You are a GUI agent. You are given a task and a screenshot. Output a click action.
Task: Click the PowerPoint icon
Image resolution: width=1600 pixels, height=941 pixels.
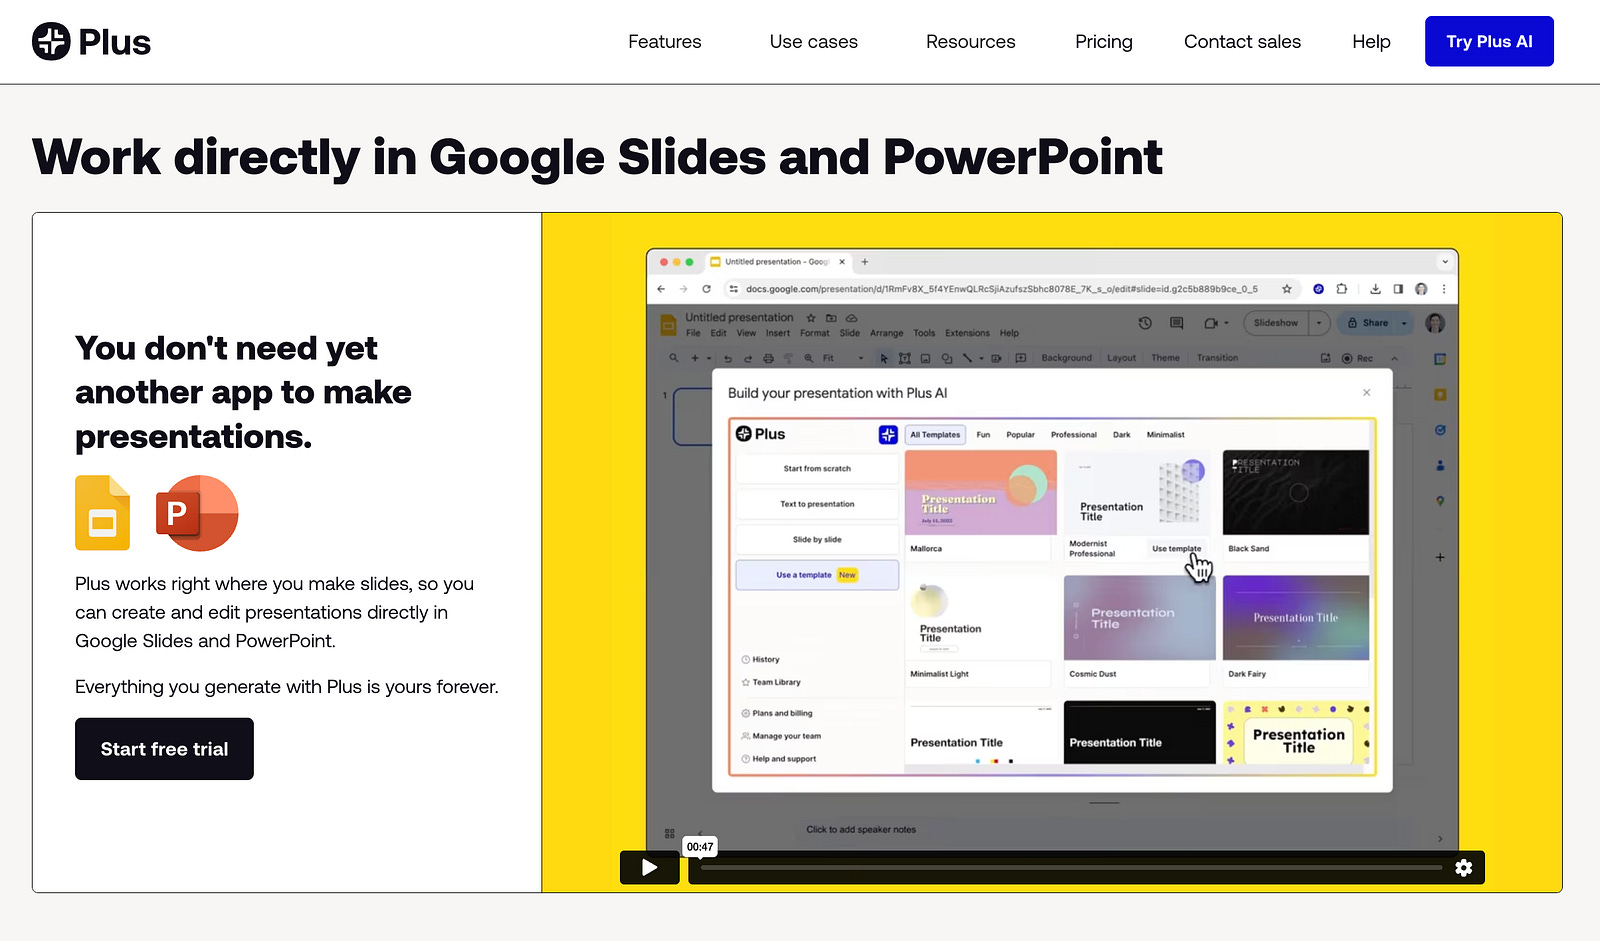pos(197,513)
